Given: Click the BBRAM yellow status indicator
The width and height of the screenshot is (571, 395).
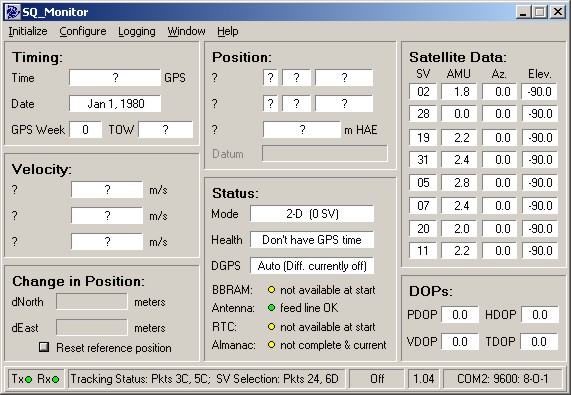Looking at the screenshot, I should click(x=271, y=290).
